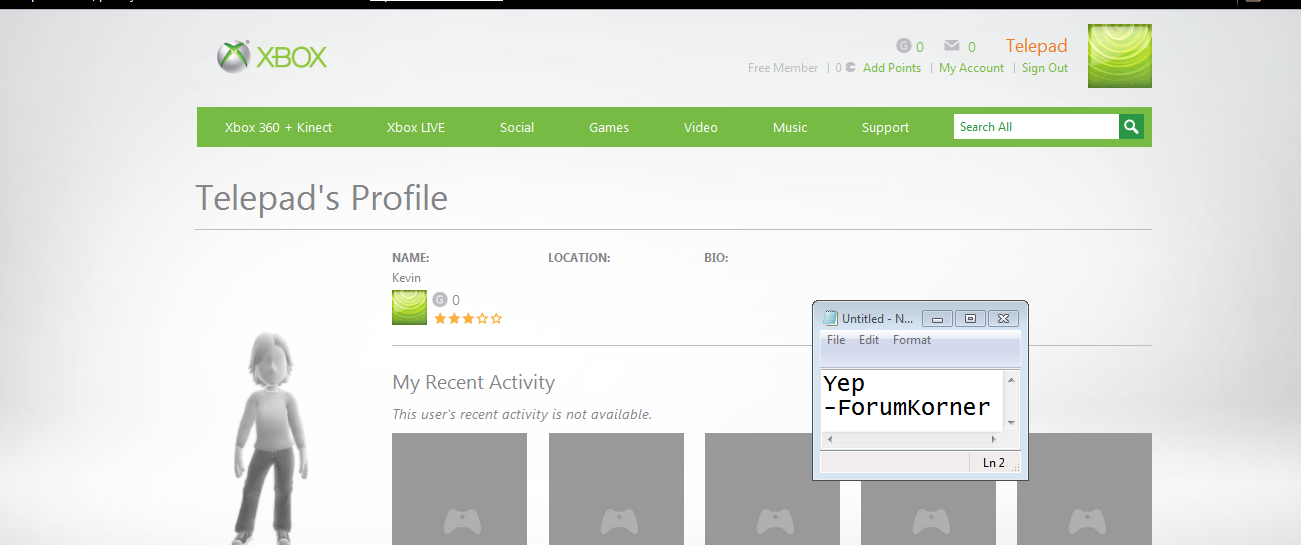The image size is (1301, 545).
Task: Click the Microsoft Points icon next to Add Points
Action: tap(850, 68)
